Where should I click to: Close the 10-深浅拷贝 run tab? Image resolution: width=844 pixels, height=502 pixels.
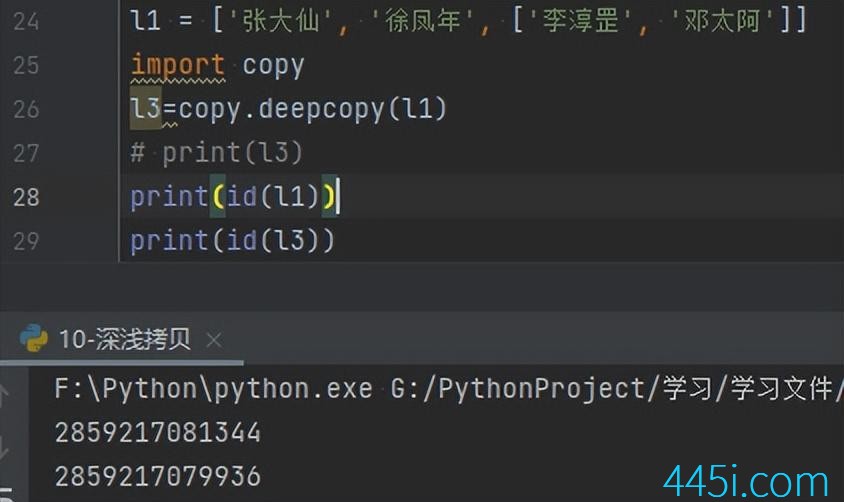pyautogui.click(x=214, y=340)
